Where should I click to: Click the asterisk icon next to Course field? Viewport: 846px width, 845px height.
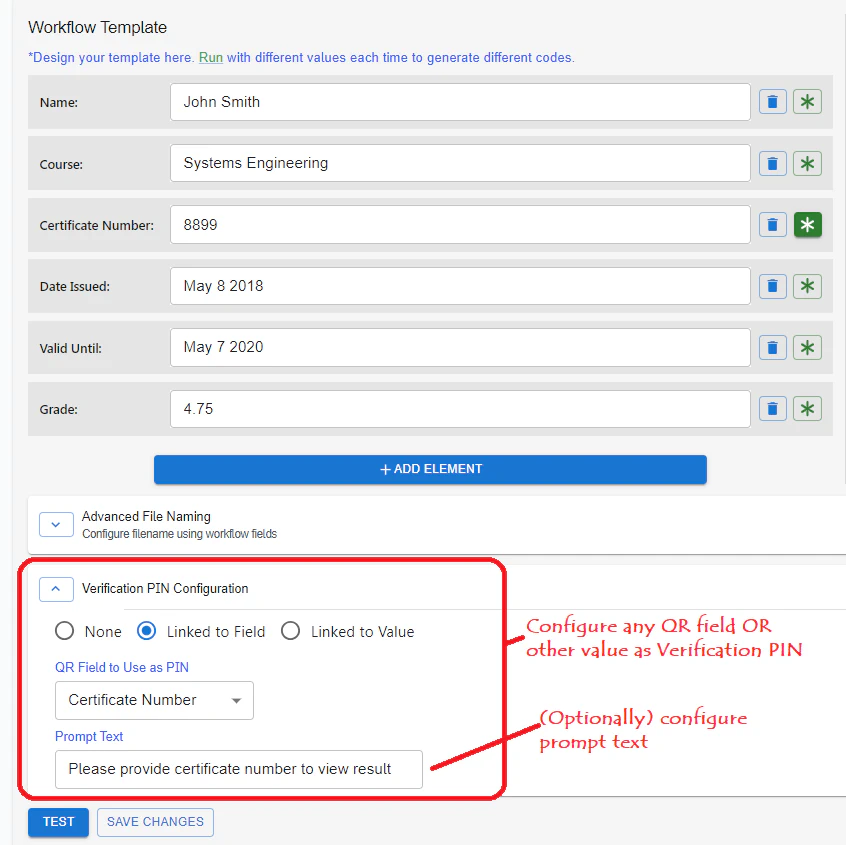[x=807, y=163]
